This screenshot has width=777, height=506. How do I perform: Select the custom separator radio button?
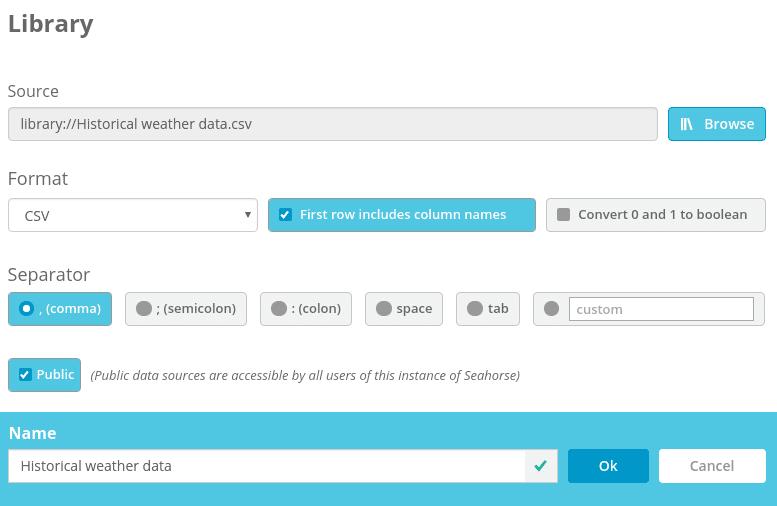click(x=552, y=309)
